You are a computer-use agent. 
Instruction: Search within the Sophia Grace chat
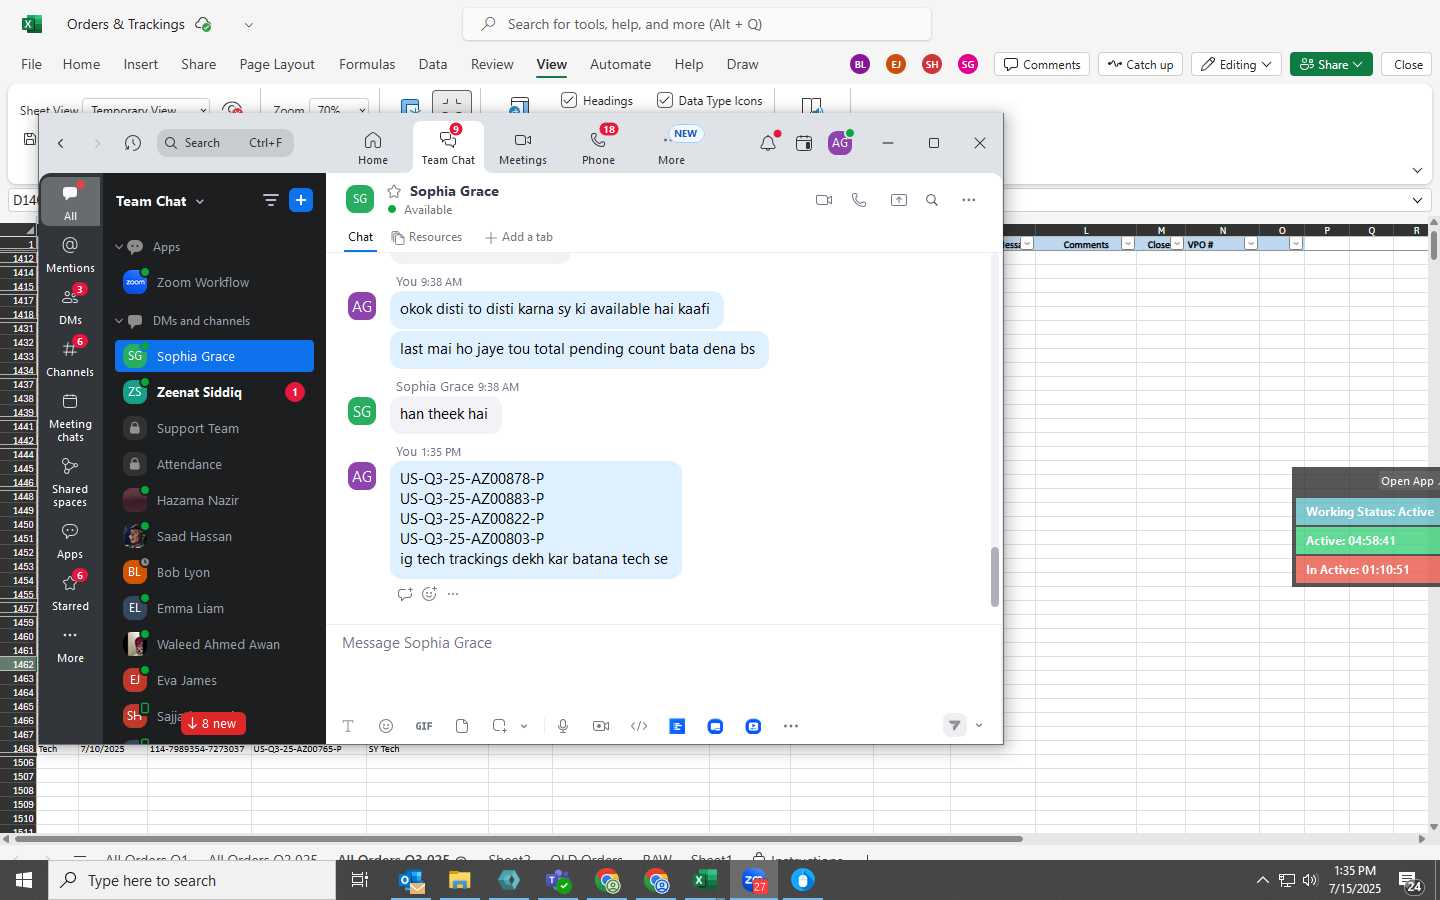click(x=932, y=200)
